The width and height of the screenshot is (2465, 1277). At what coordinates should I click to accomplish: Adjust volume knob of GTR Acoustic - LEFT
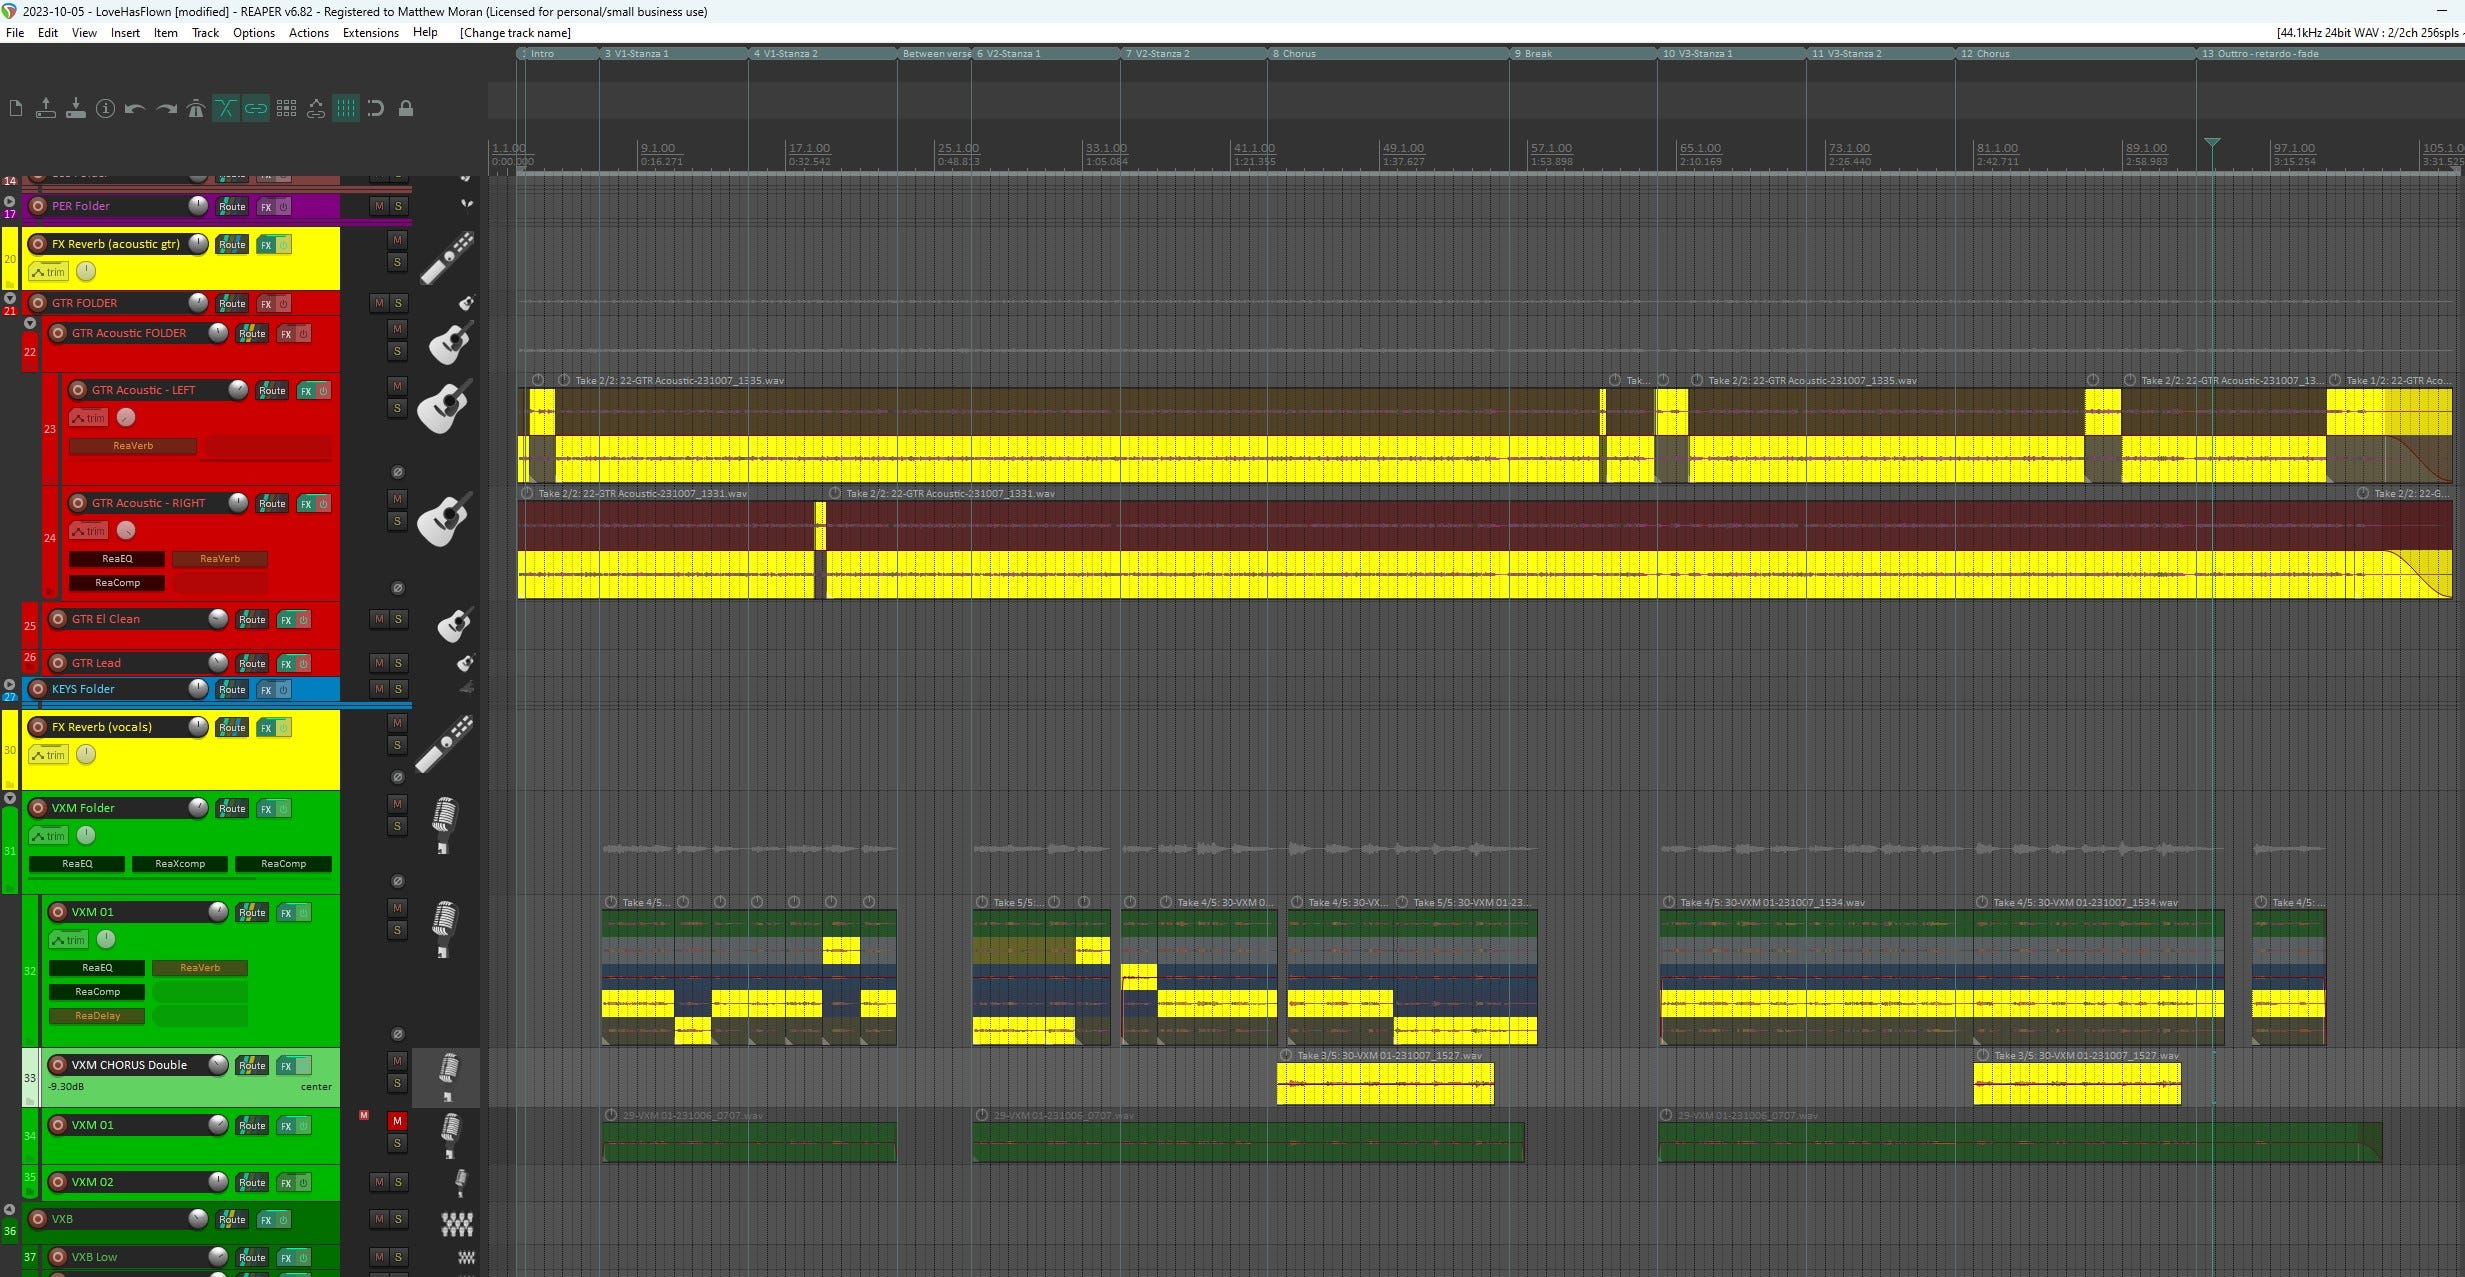pyautogui.click(x=238, y=390)
